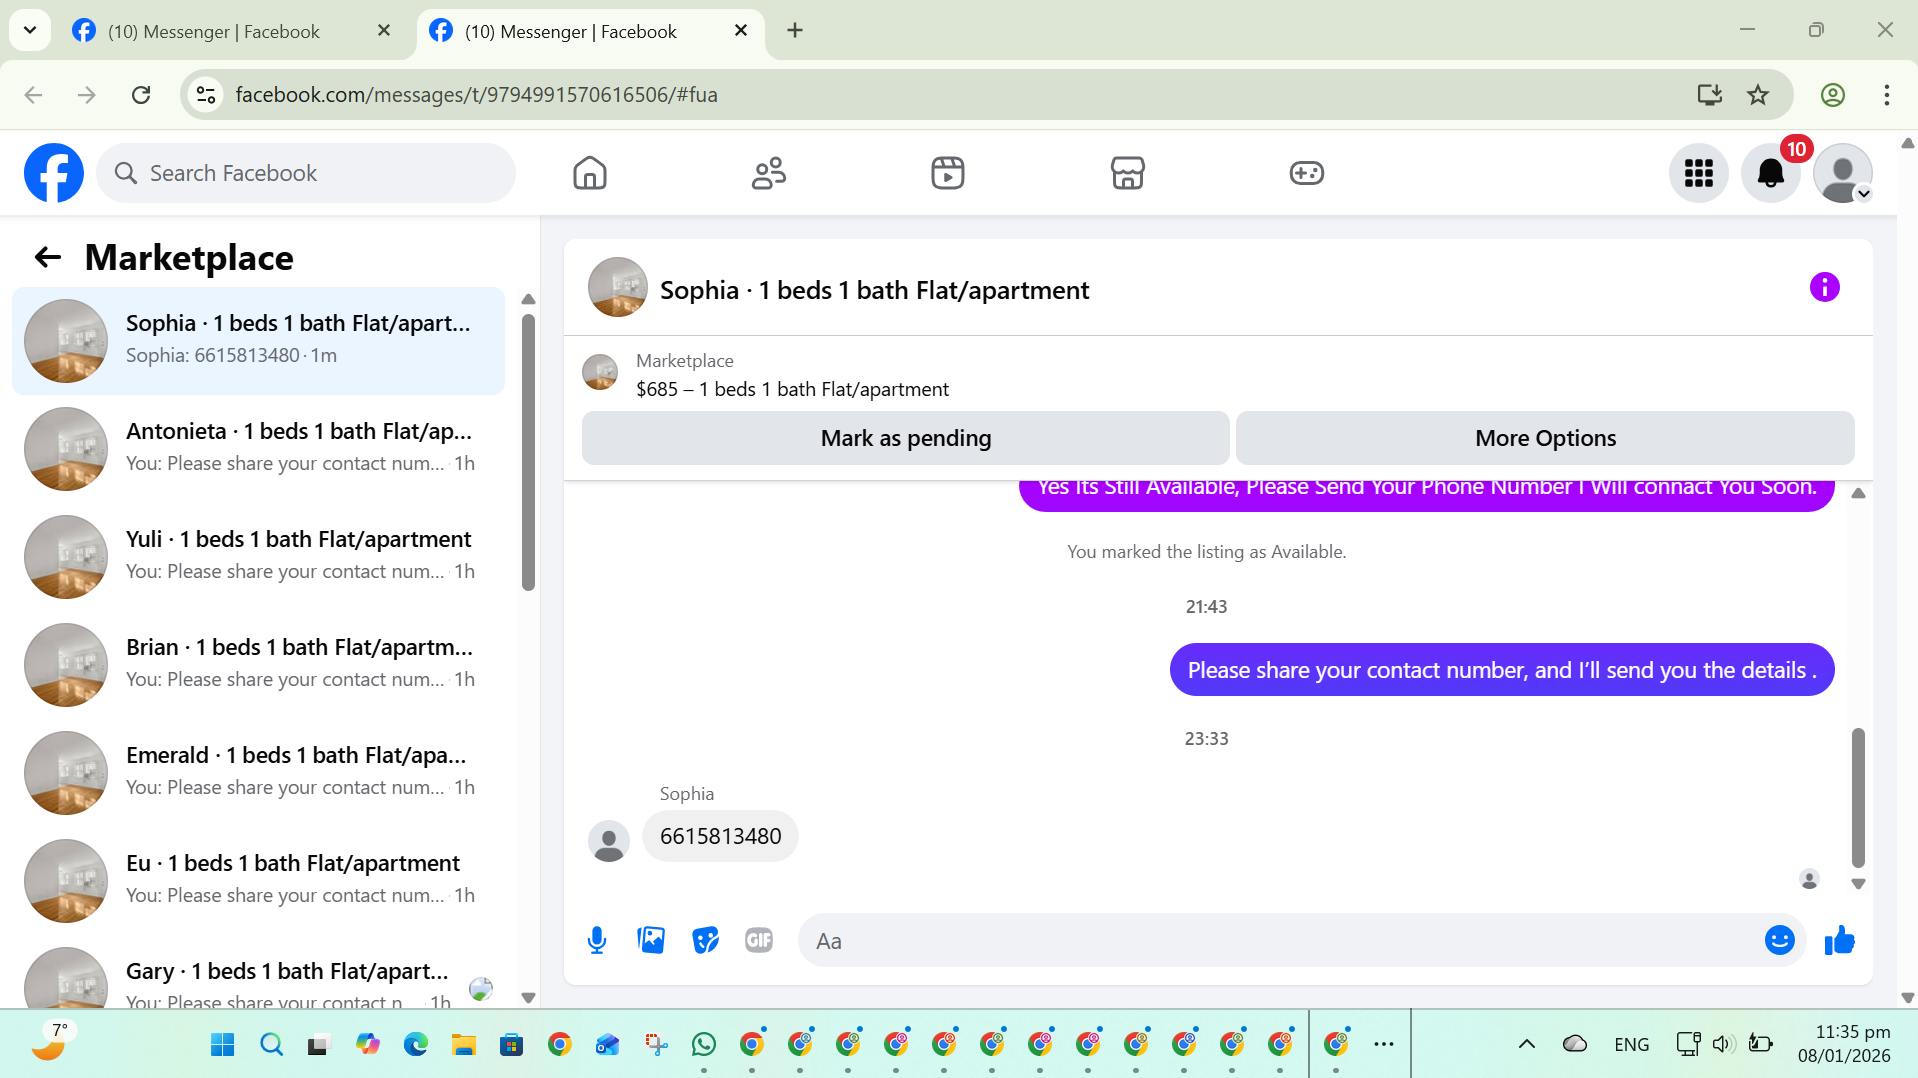This screenshot has width=1918, height=1078.
Task: Install the app from address bar icon
Action: 1710,95
